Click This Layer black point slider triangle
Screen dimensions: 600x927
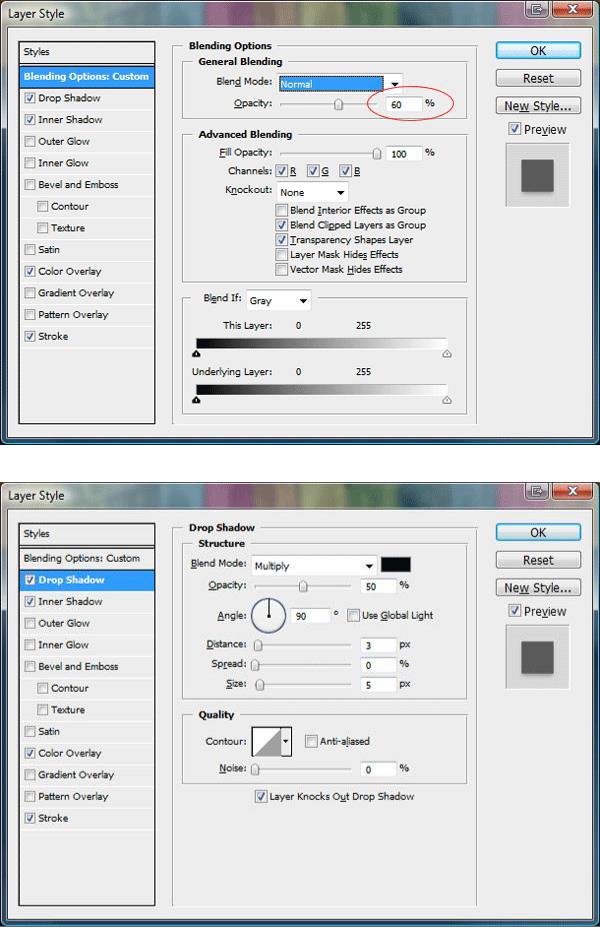(x=196, y=354)
